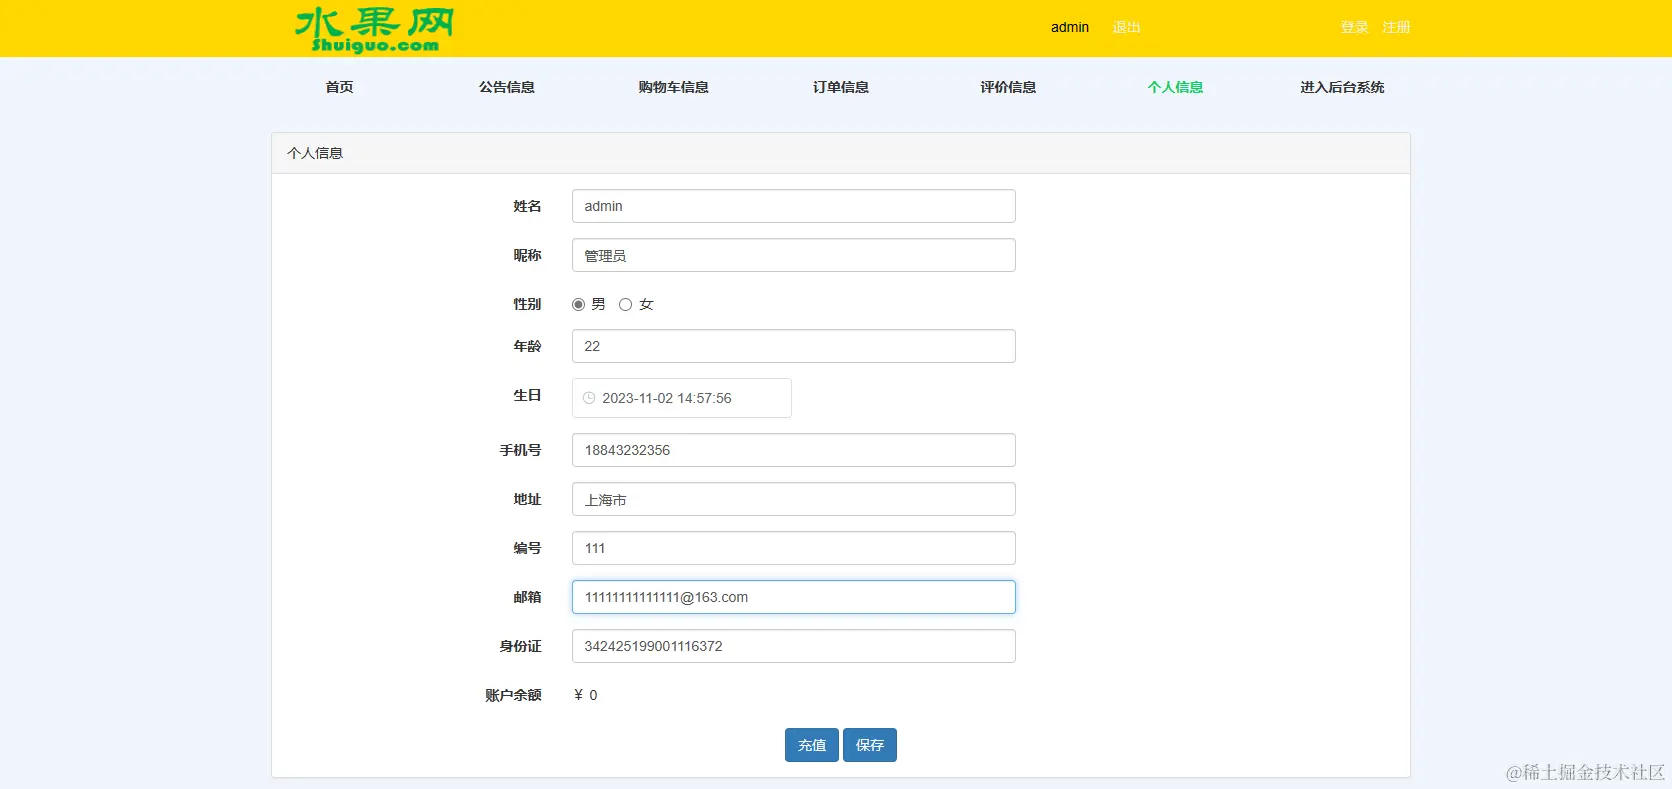Click the 退出 logout link
Screen dimensions: 1672x789
click(1126, 27)
